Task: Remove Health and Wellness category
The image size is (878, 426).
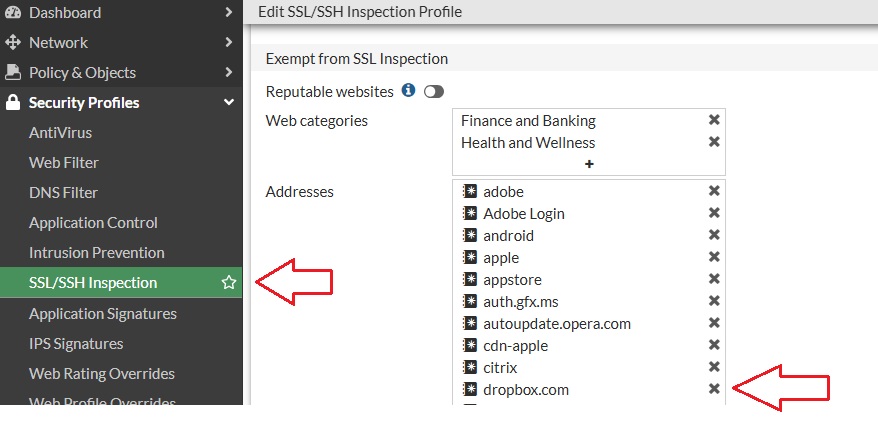Action: click(714, 142)
